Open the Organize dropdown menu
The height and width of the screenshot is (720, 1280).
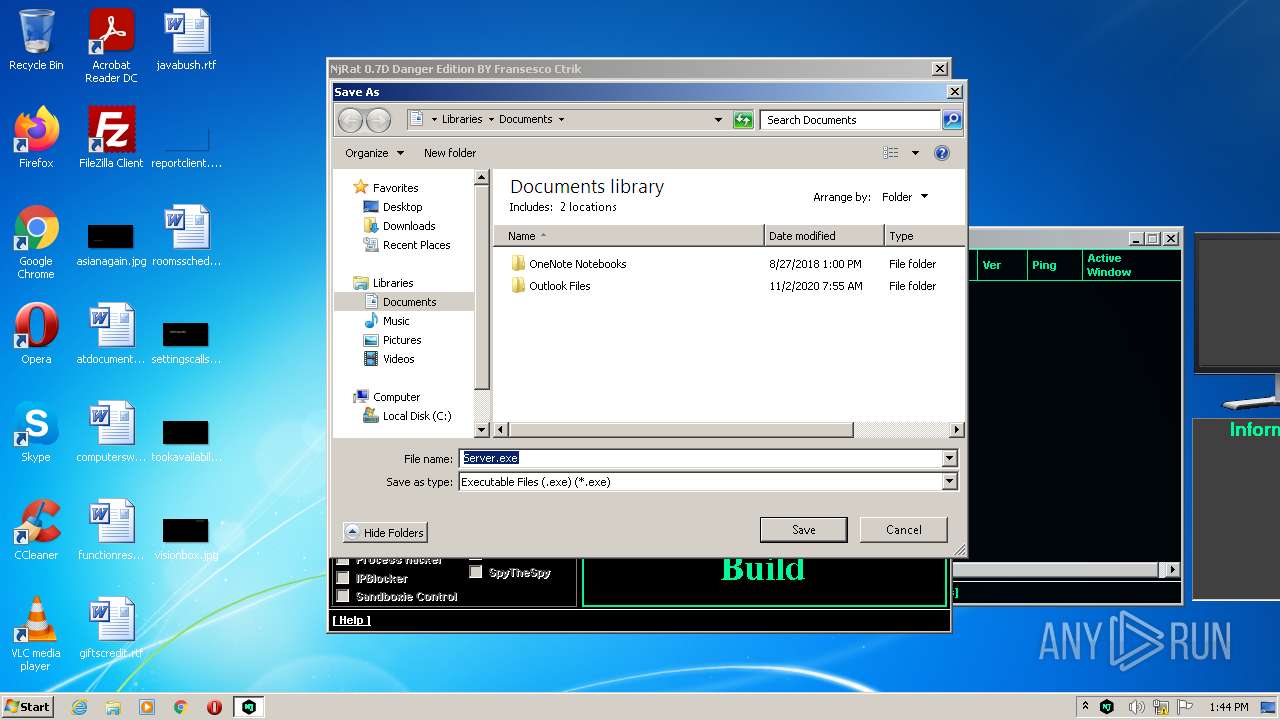pos(375,153)
